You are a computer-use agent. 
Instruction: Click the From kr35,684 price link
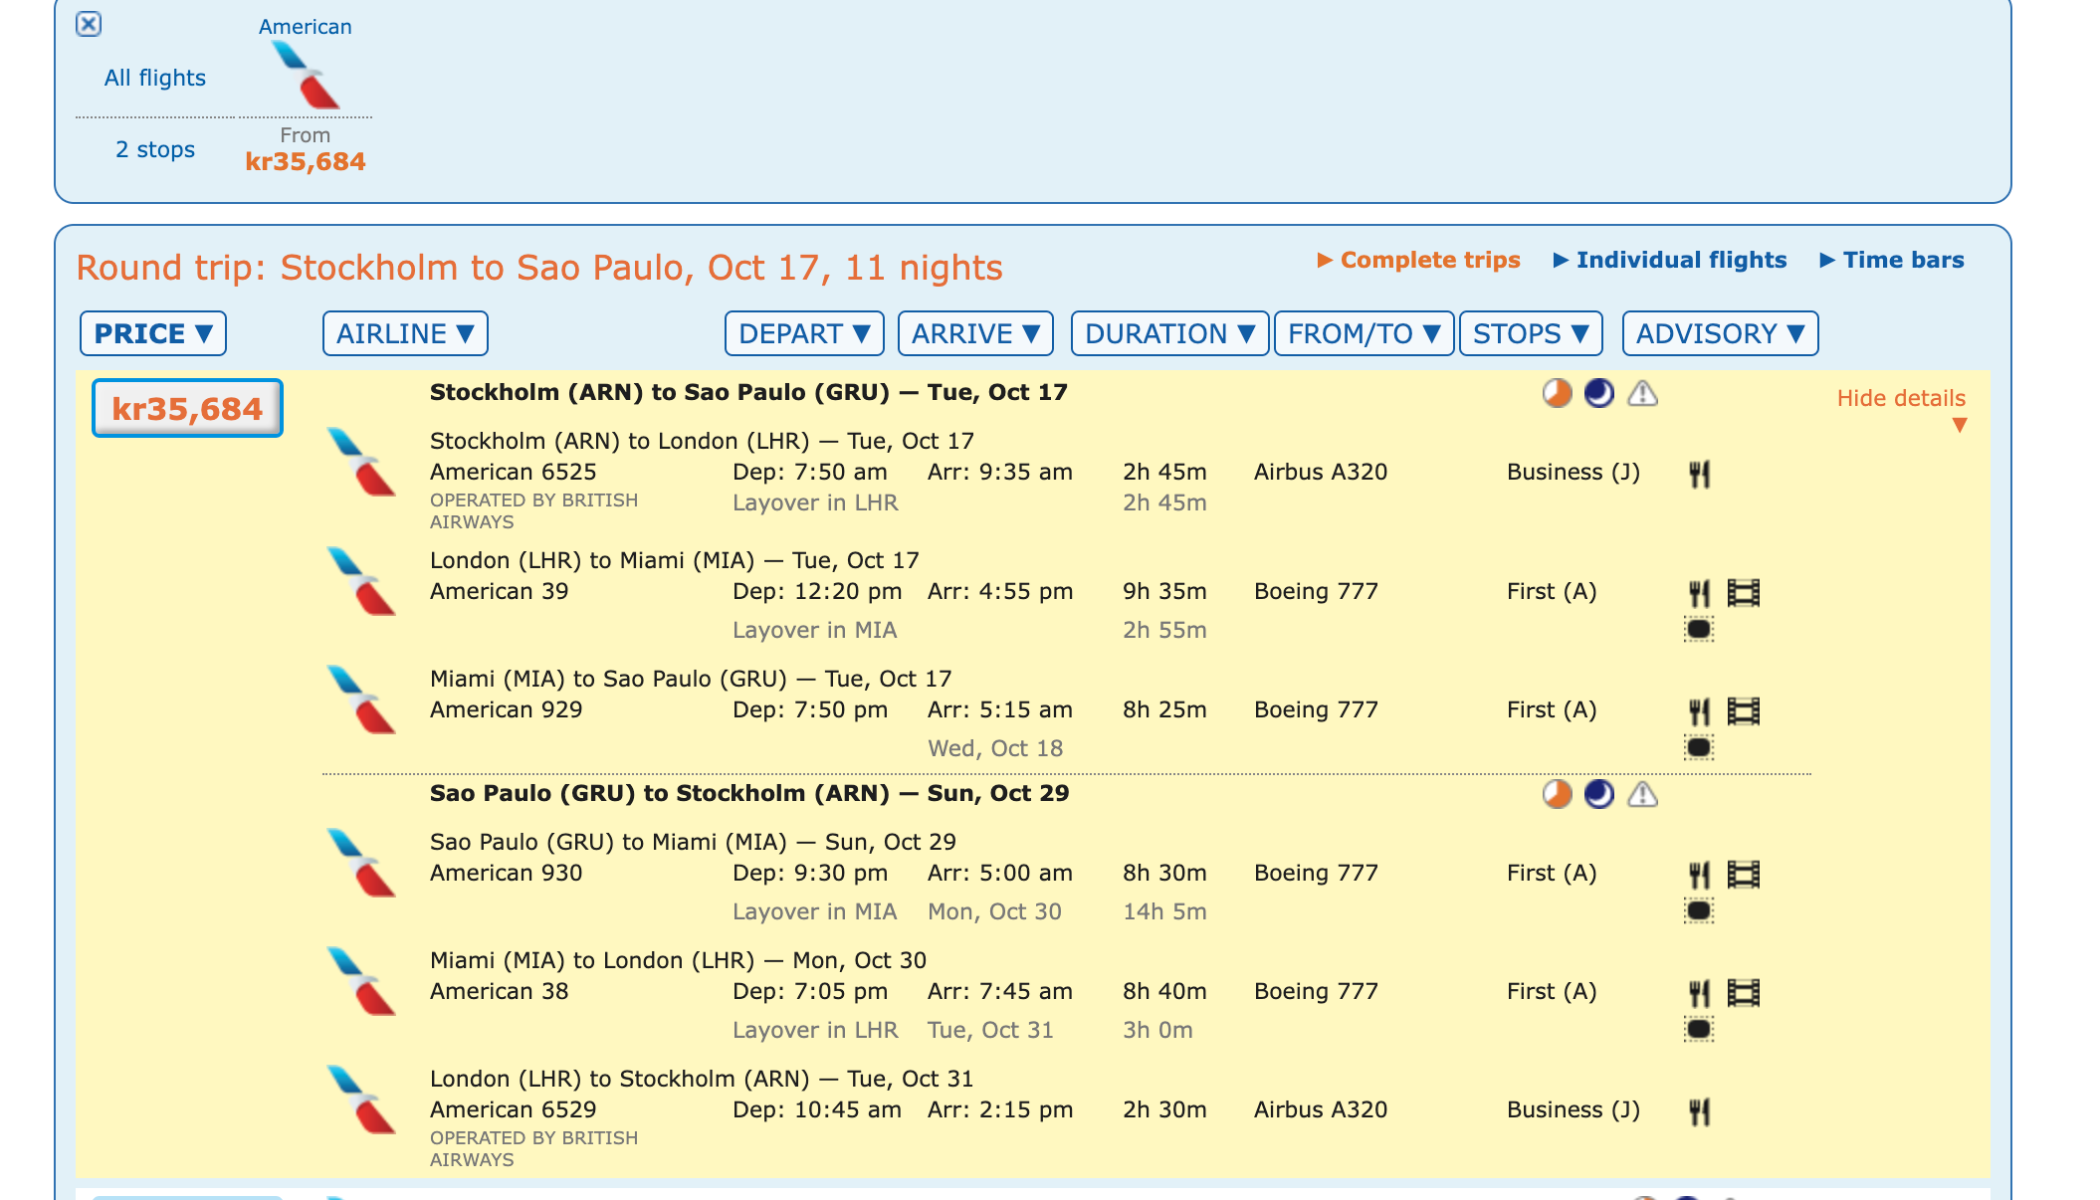coord(305,150)
